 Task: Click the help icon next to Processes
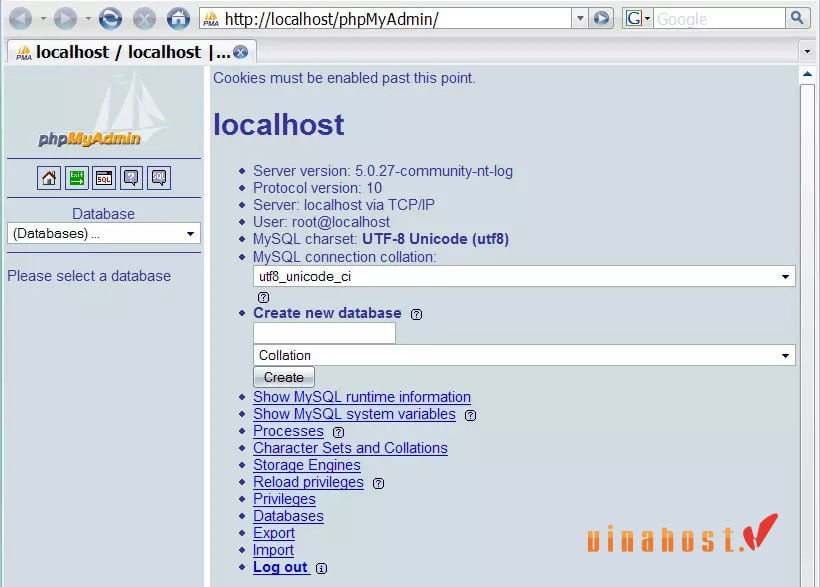pos(339,432)
